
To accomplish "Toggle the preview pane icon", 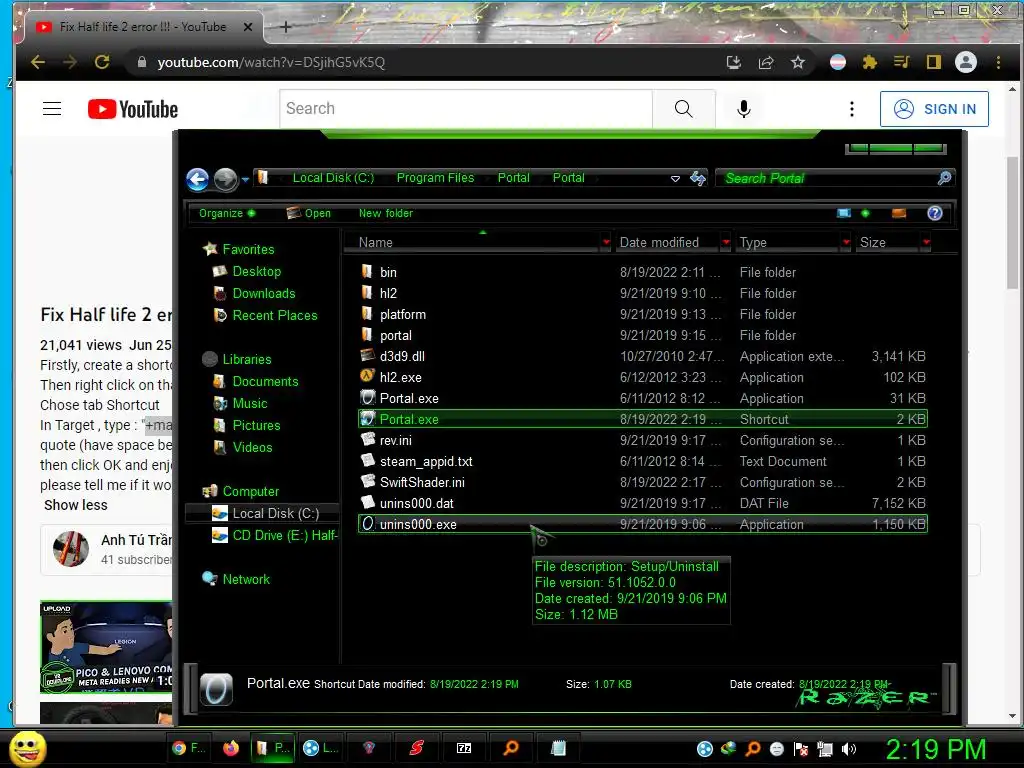I will tap(899, 213).
